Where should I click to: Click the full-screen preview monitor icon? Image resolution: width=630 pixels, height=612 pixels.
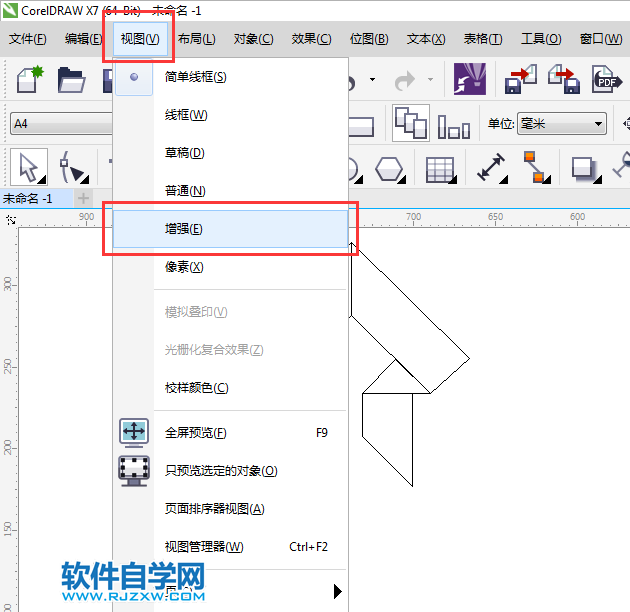click(134, 433)
